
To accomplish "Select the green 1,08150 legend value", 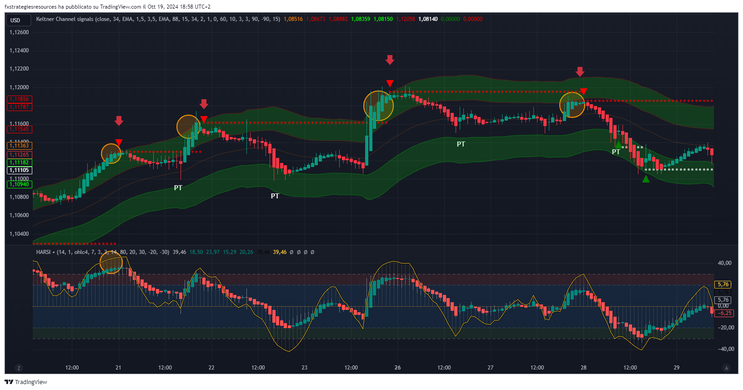I will click(383, 19).
